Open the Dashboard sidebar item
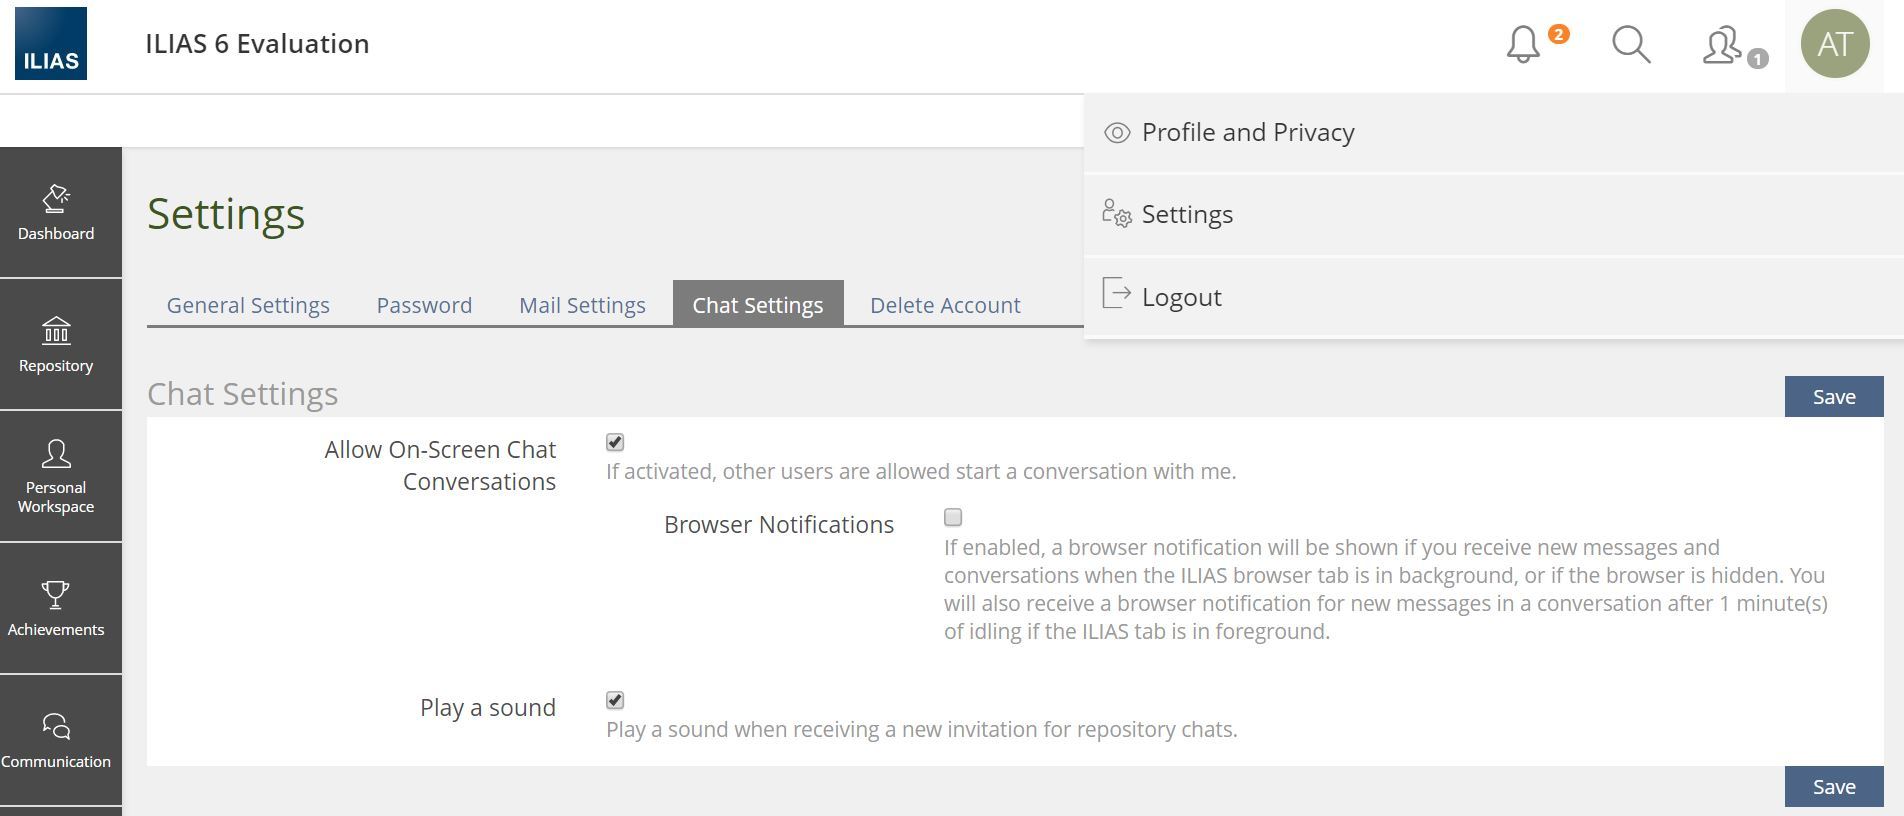Viewport: 1904px width, 816px height. (56, 212)
